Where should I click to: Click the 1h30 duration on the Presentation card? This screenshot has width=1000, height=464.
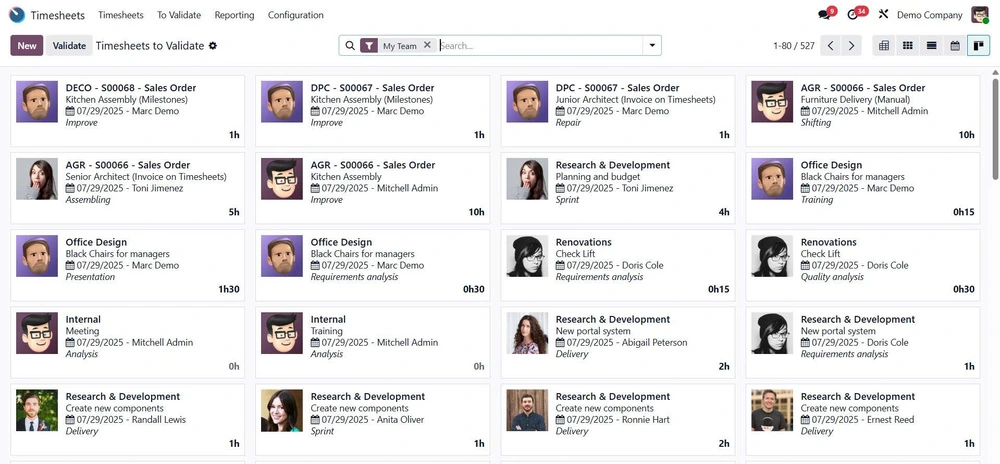[229, 289]
